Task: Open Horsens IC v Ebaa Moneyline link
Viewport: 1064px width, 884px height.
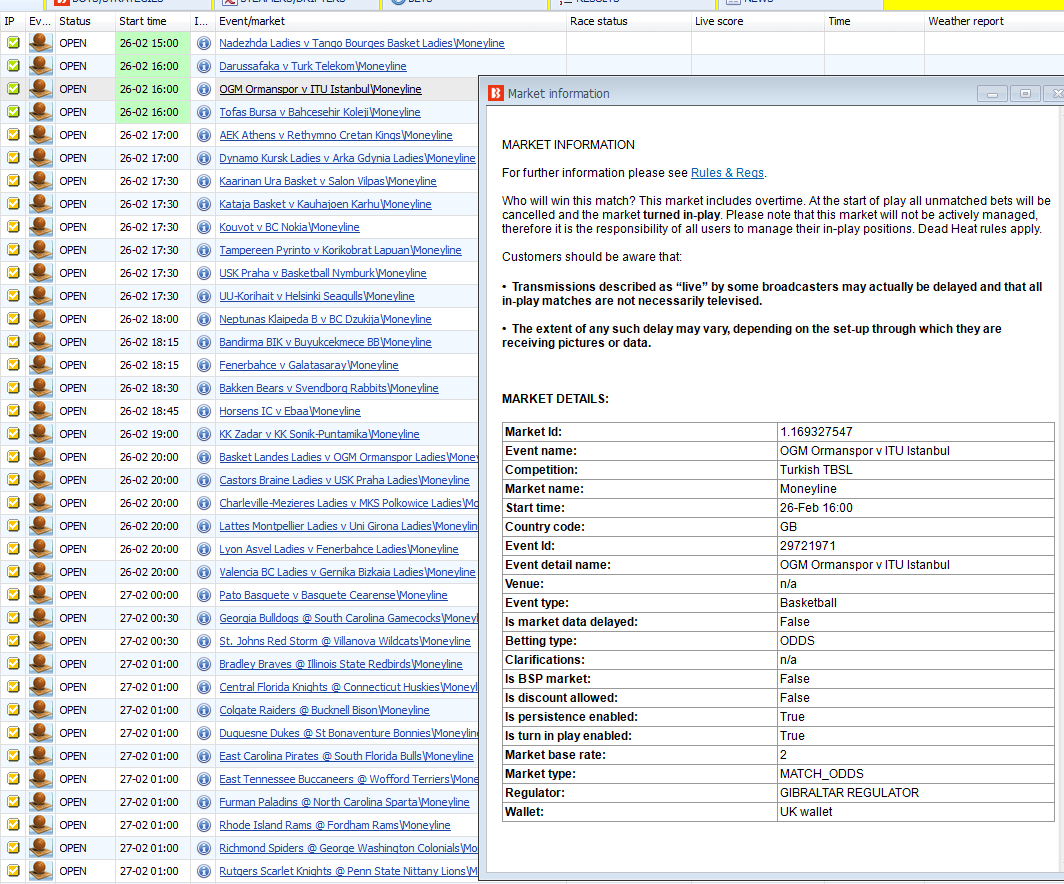Action: pos(290,412)
